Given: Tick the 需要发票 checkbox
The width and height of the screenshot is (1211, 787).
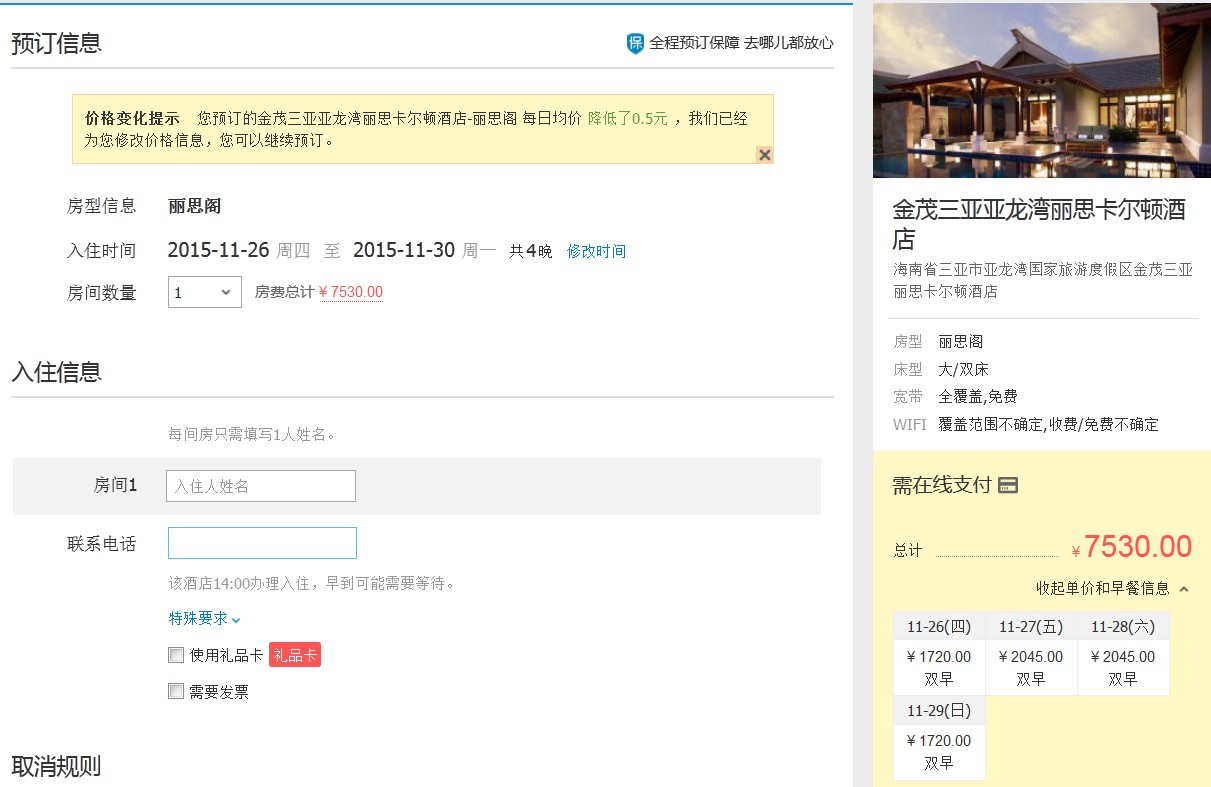Looking at the screenshot, I should [176, 691].
